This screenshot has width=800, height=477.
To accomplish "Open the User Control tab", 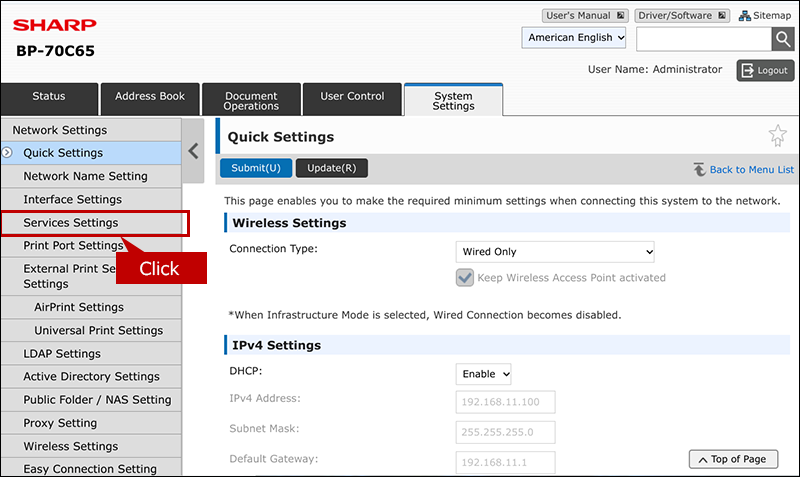I will pos(352,99).
